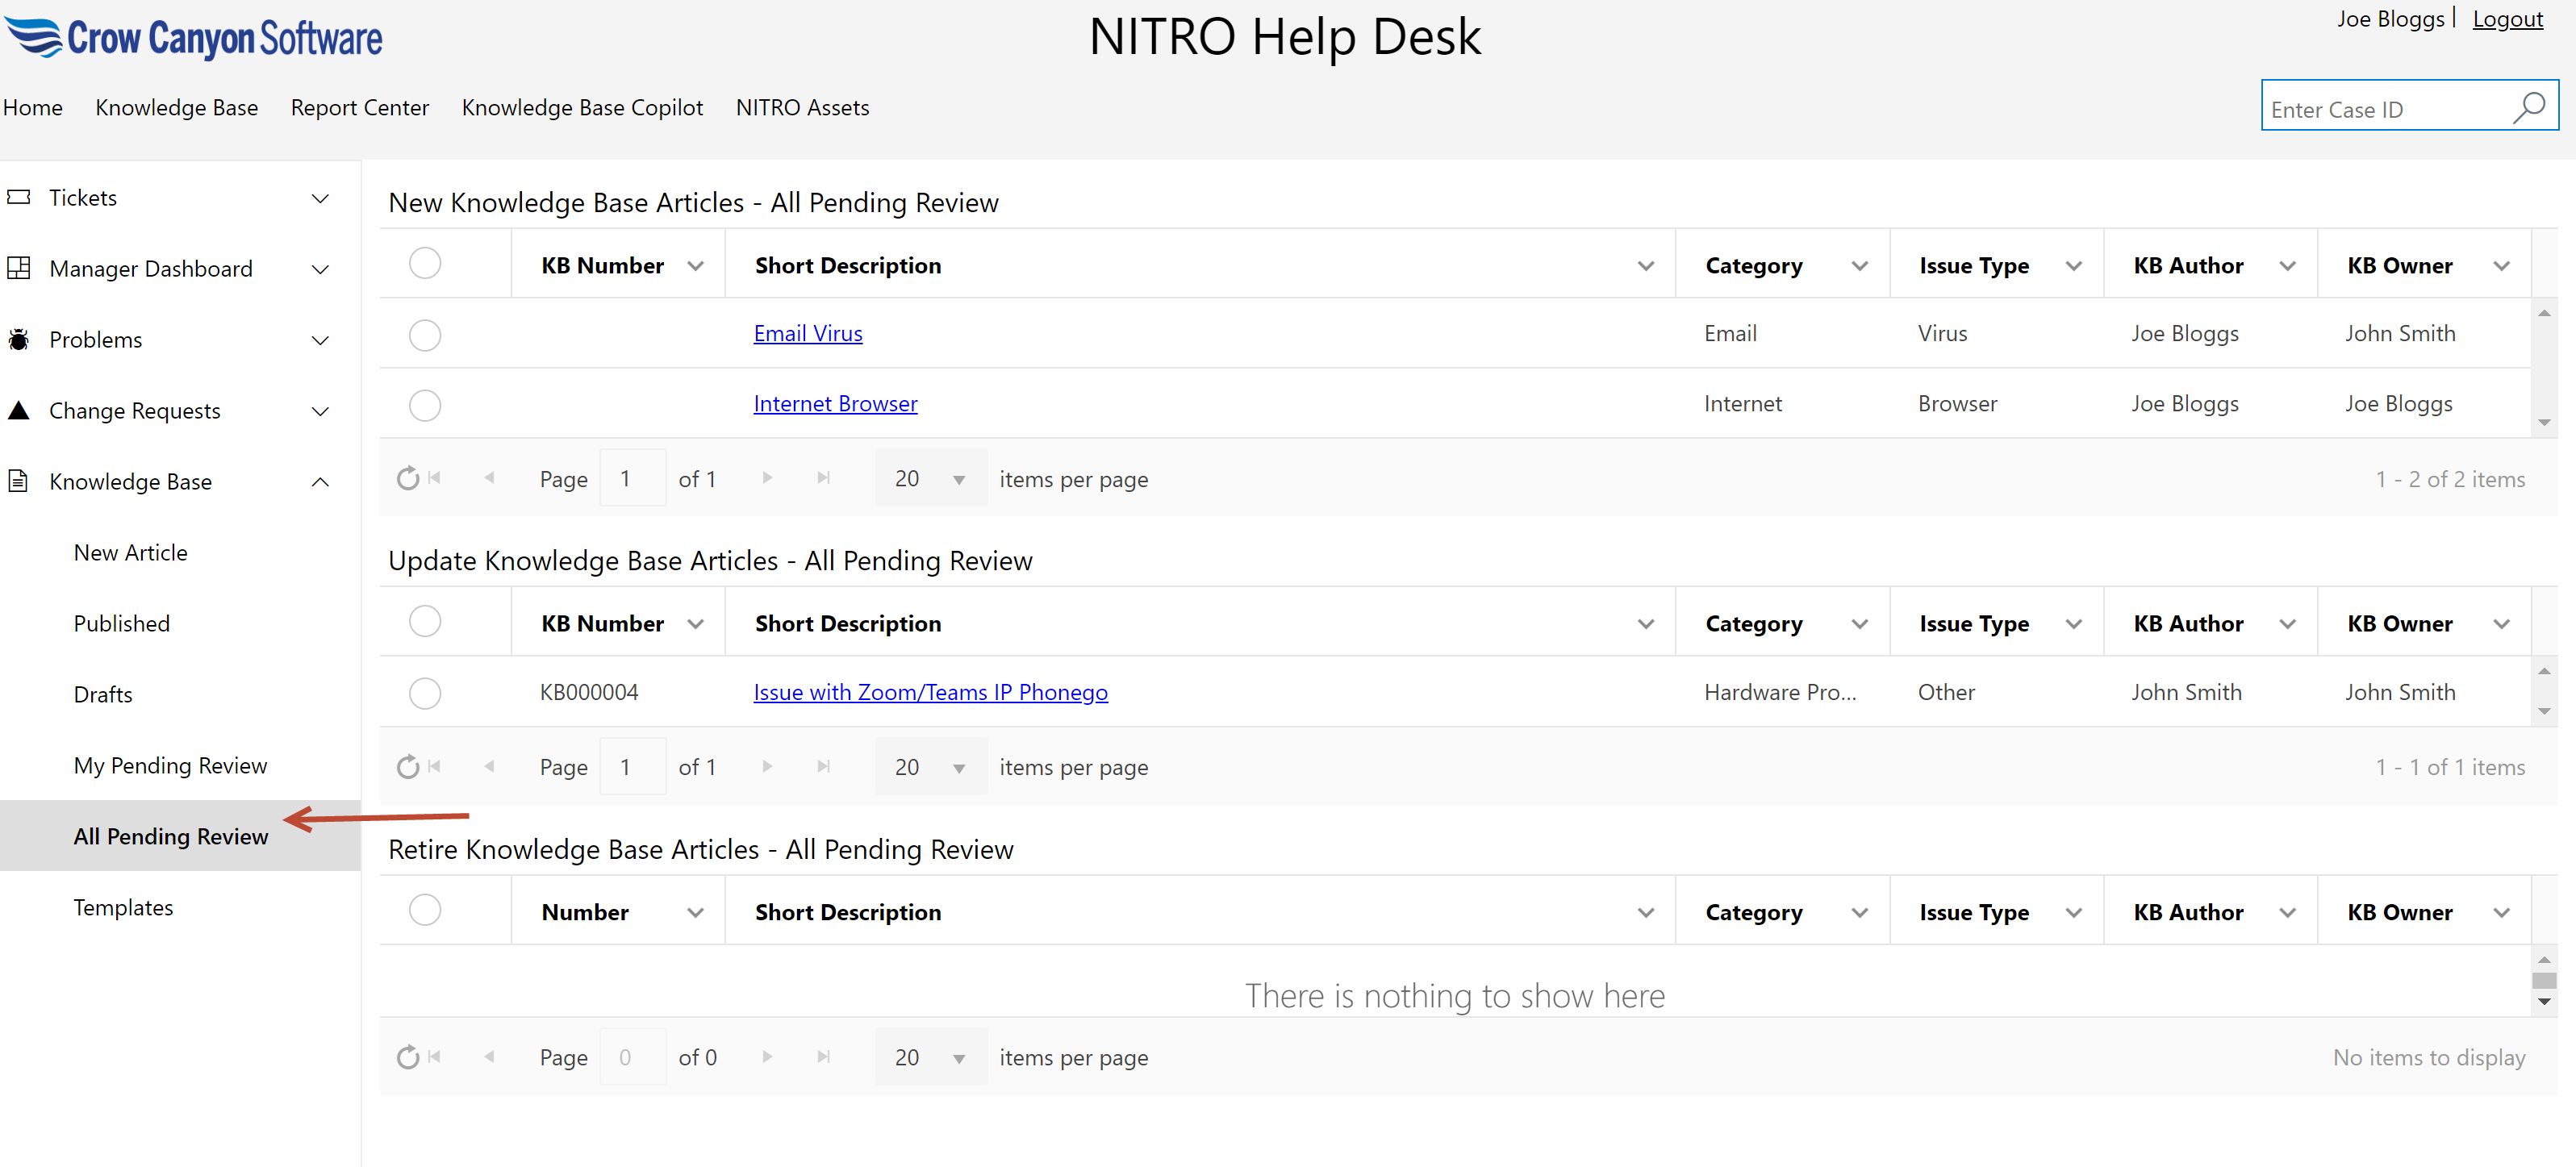Click the search magnifier icon in Case ID box
2576x1167 pixels.
[2528, 107]
